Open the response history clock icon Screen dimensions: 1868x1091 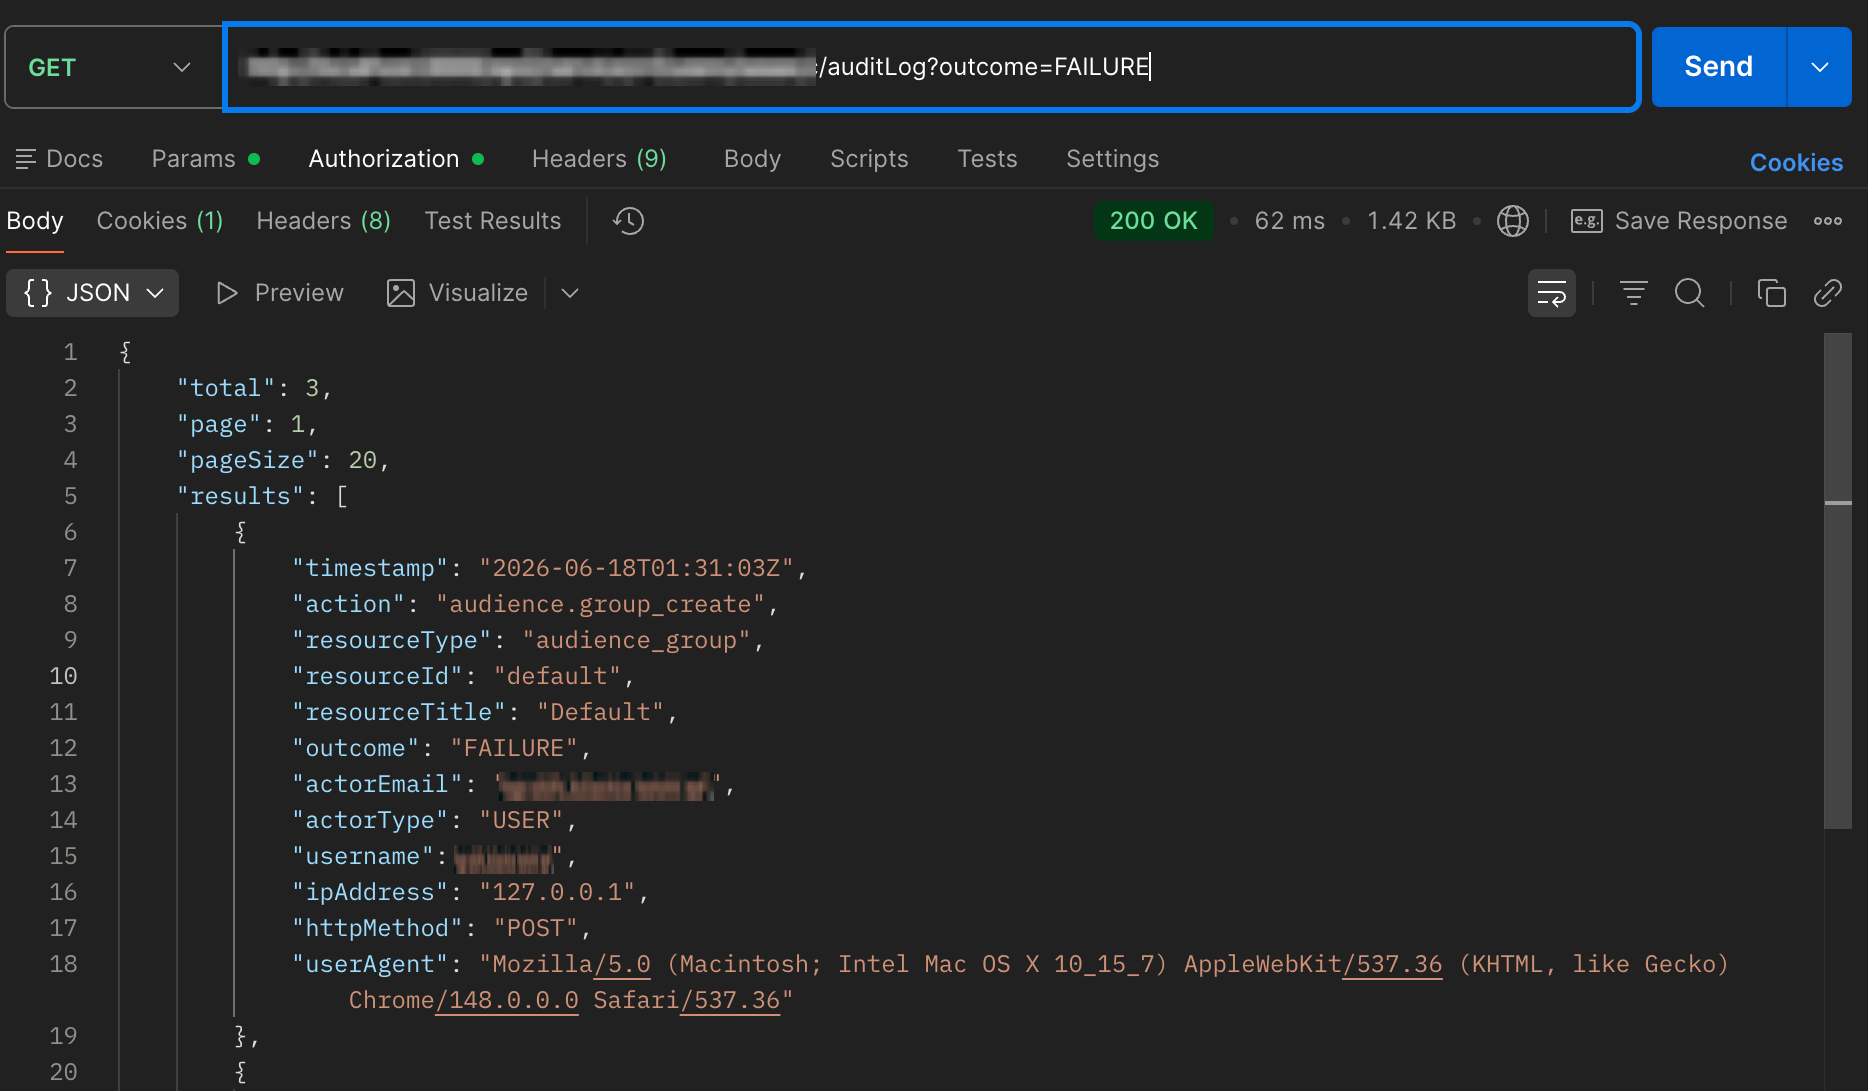[x=629, y=221]
